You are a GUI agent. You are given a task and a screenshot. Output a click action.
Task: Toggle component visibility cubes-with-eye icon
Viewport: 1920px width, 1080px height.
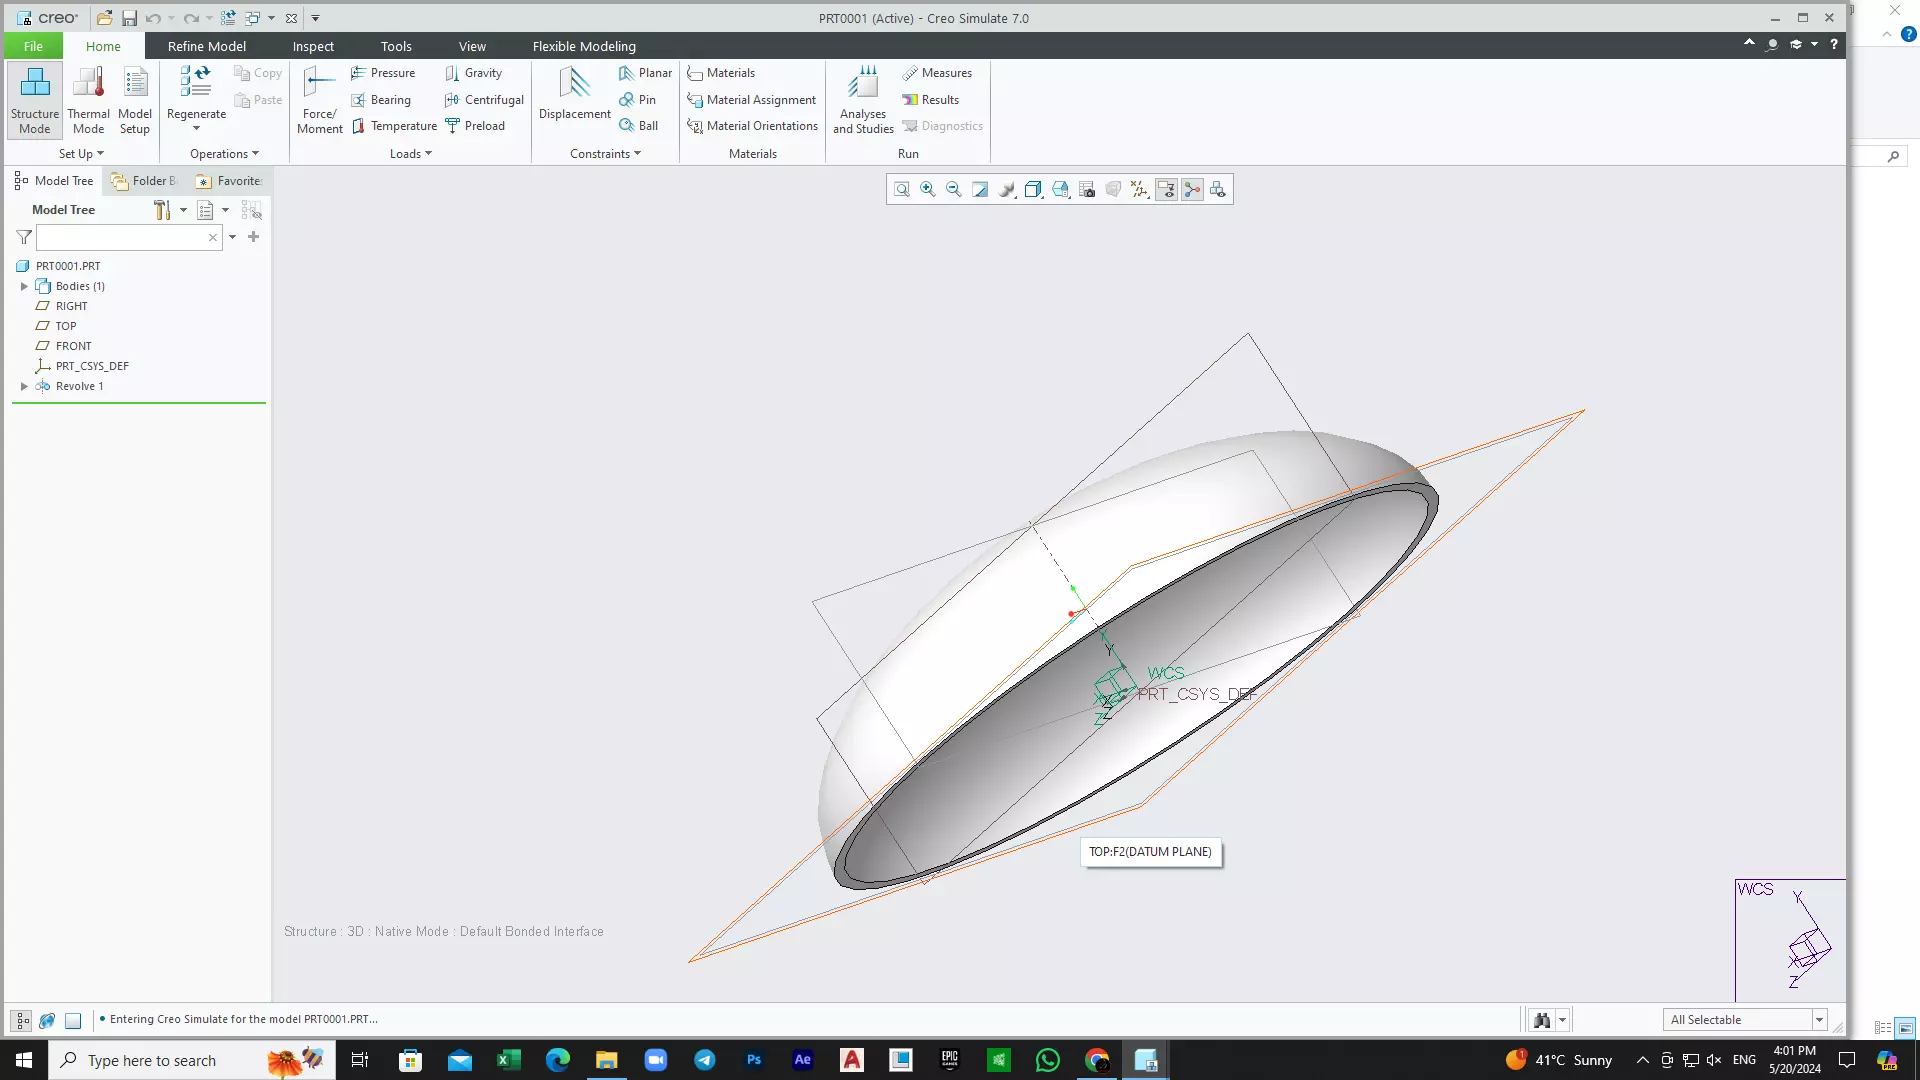pos(1218,190)
